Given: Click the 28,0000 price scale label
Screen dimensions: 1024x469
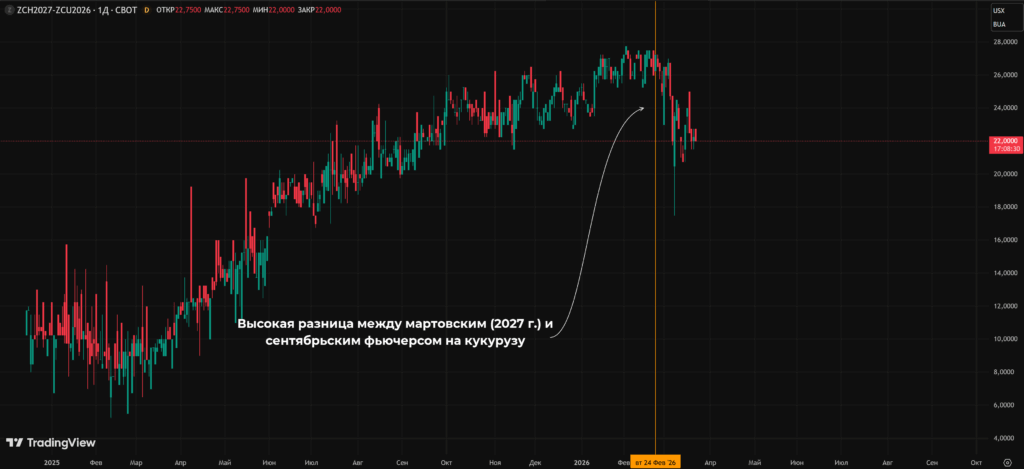Looking at the screenshot, I should point(1006,42).
